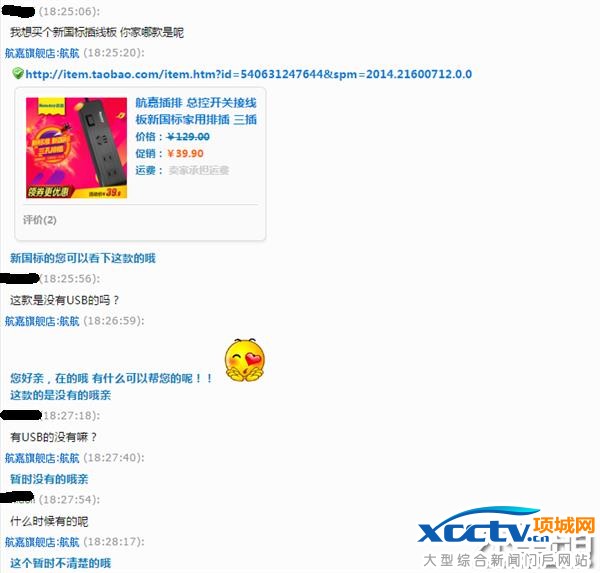Click the strikethrough price ¥129.00
The image size is (600, 573).
pos(189,137)
